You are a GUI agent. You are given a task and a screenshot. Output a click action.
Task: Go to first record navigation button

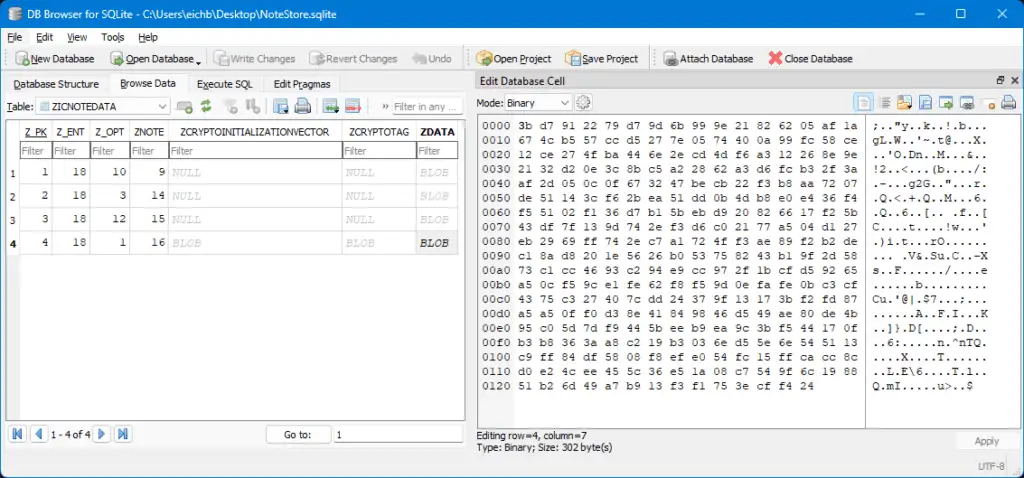click(18, 434)
